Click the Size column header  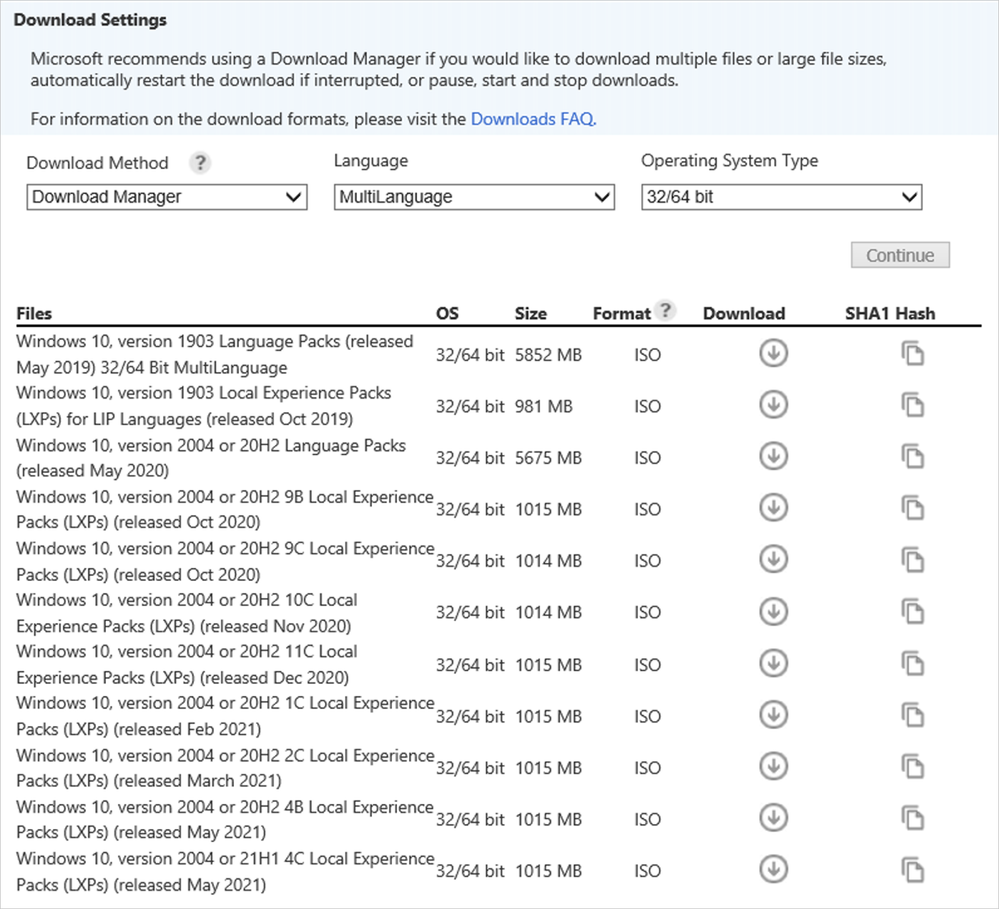(531, 313)
